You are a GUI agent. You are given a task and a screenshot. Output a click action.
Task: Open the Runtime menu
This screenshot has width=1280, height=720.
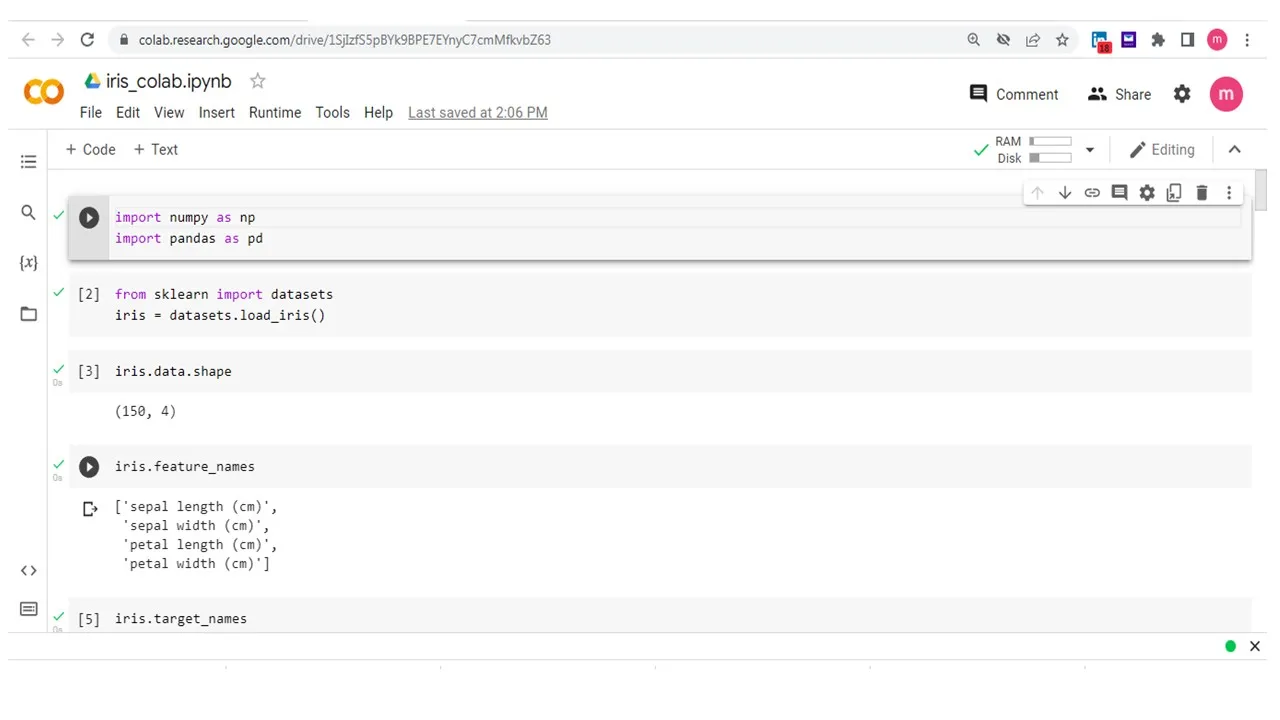[275, 113]
